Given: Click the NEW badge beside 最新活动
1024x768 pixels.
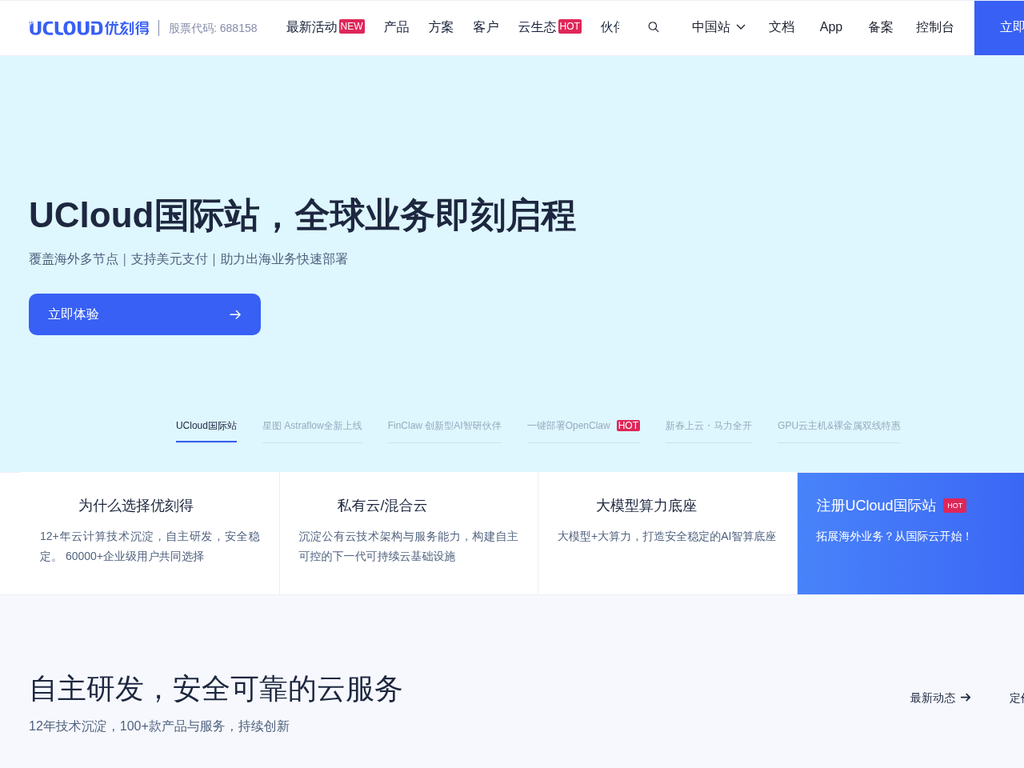Looking at the screenshot, I should click(352, 27).
